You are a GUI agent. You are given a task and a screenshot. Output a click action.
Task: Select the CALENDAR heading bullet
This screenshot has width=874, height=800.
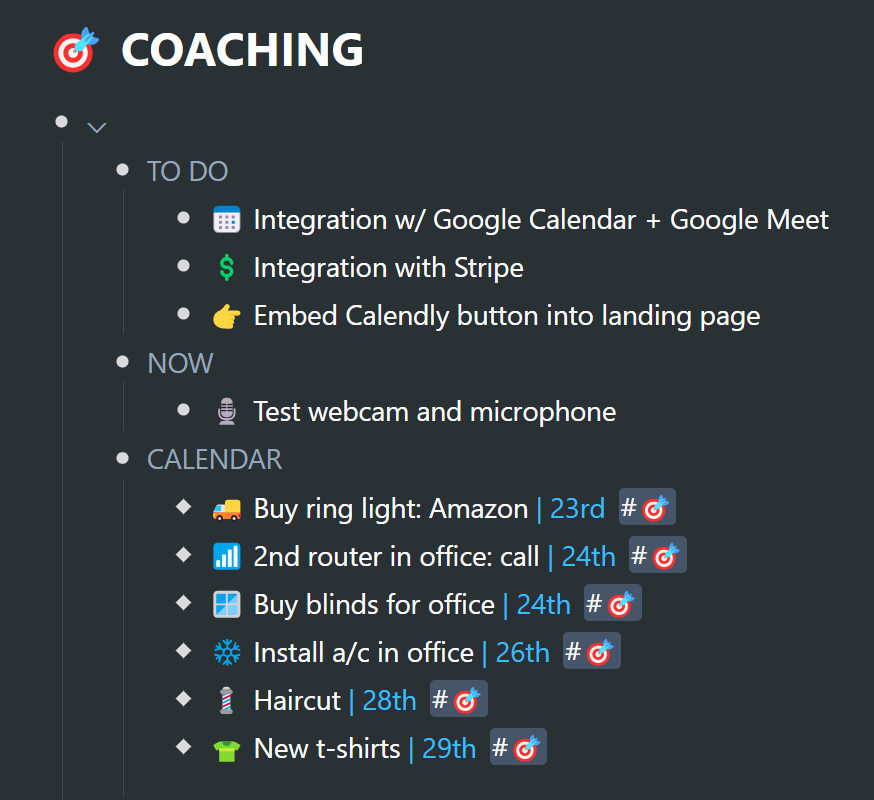(122, 458)
